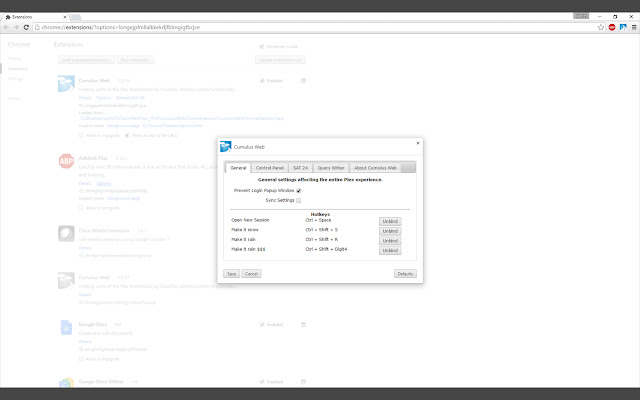
Task: Unbind the Make it rain $$$ hotkey
Action: (x=390, y=250)
